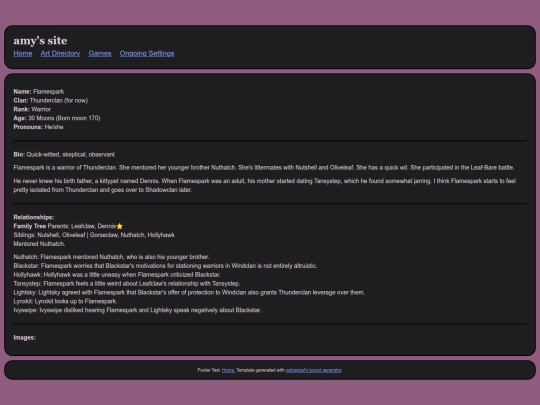Go to the Games page
Screen dimensions: 540x405
tap(100, 53)
